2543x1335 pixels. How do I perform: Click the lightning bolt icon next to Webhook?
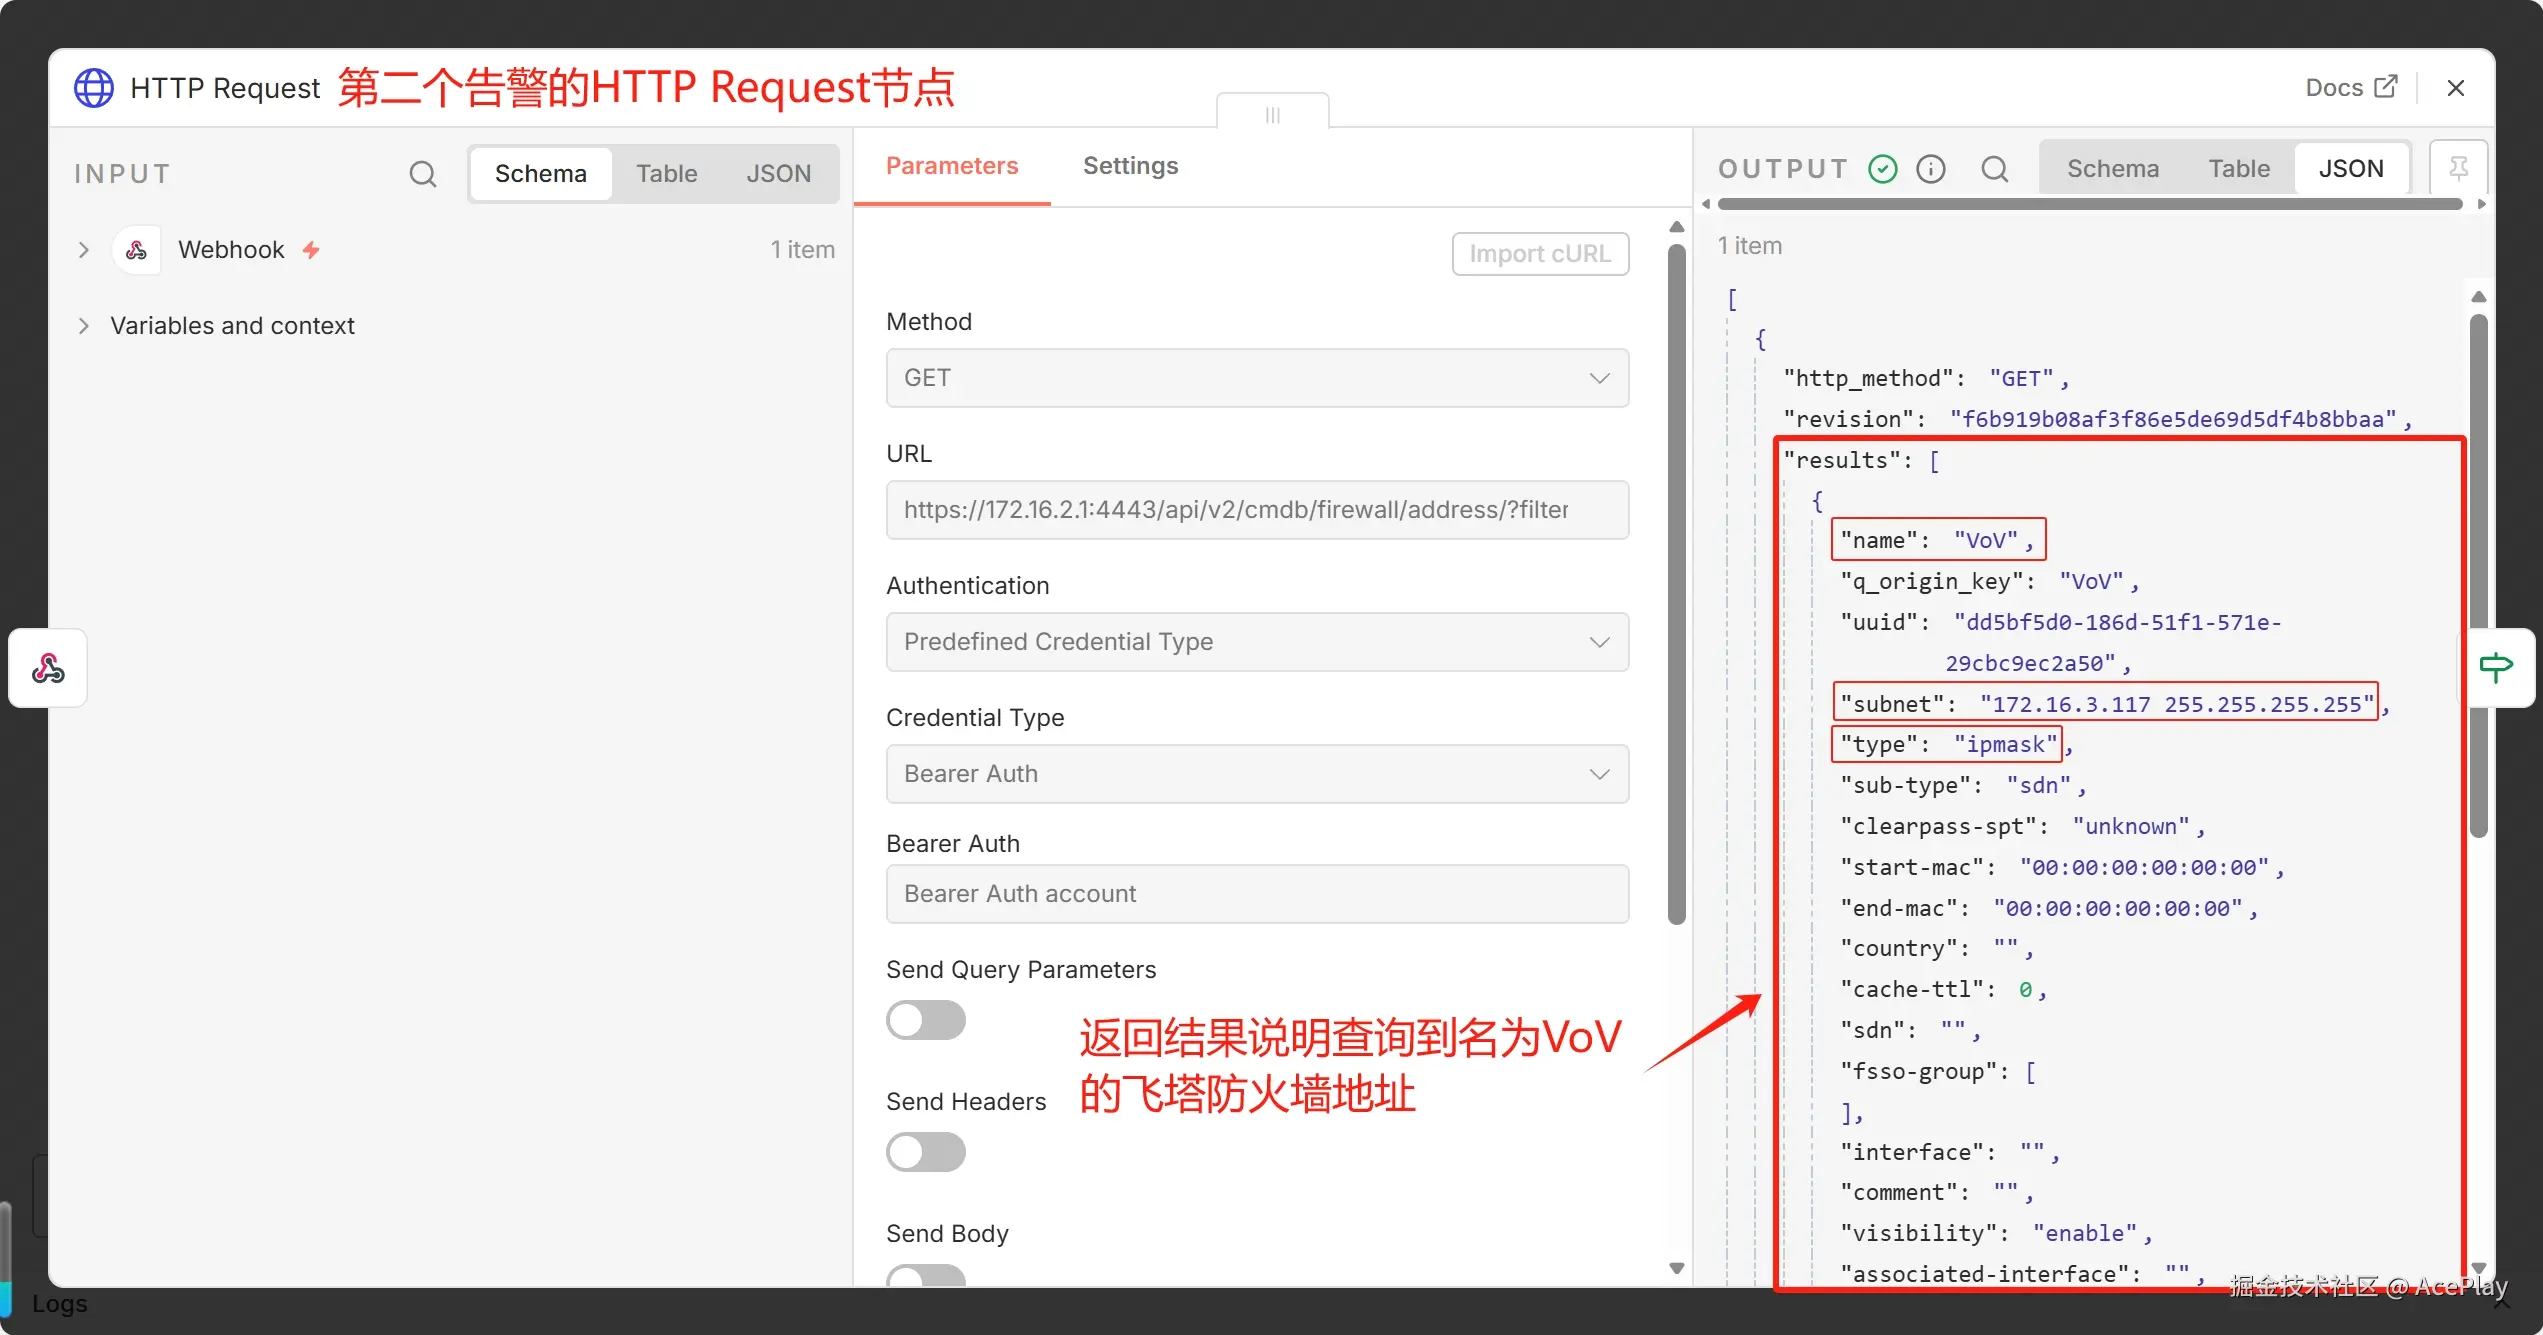(x=311, y=249)
